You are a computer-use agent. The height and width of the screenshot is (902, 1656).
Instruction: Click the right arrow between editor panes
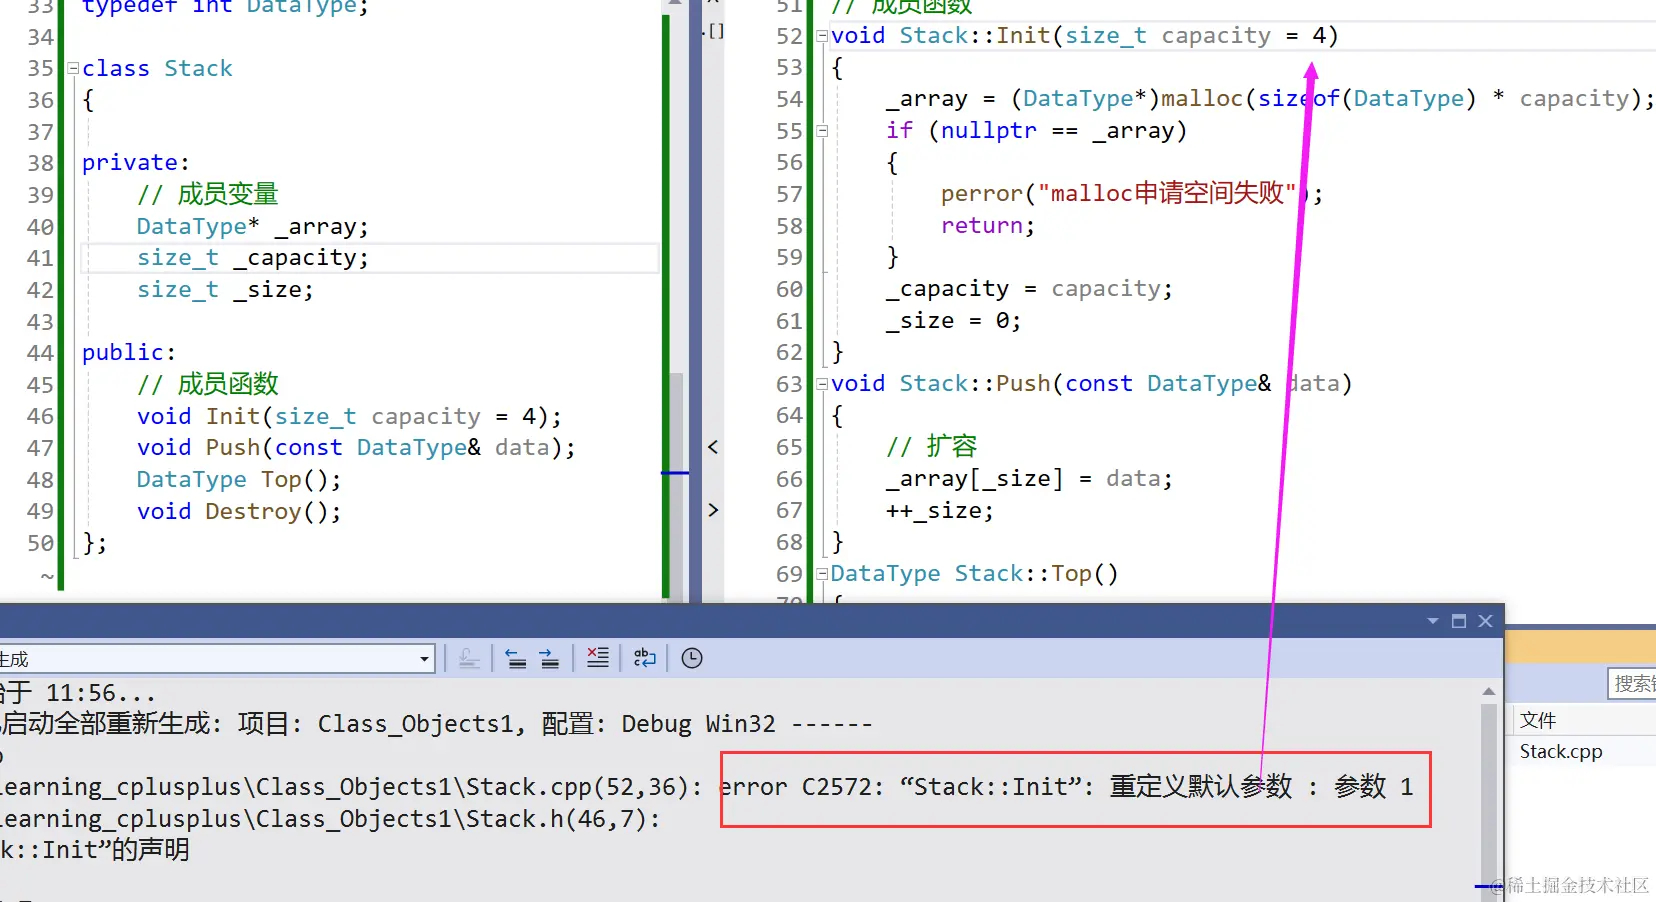713,510
